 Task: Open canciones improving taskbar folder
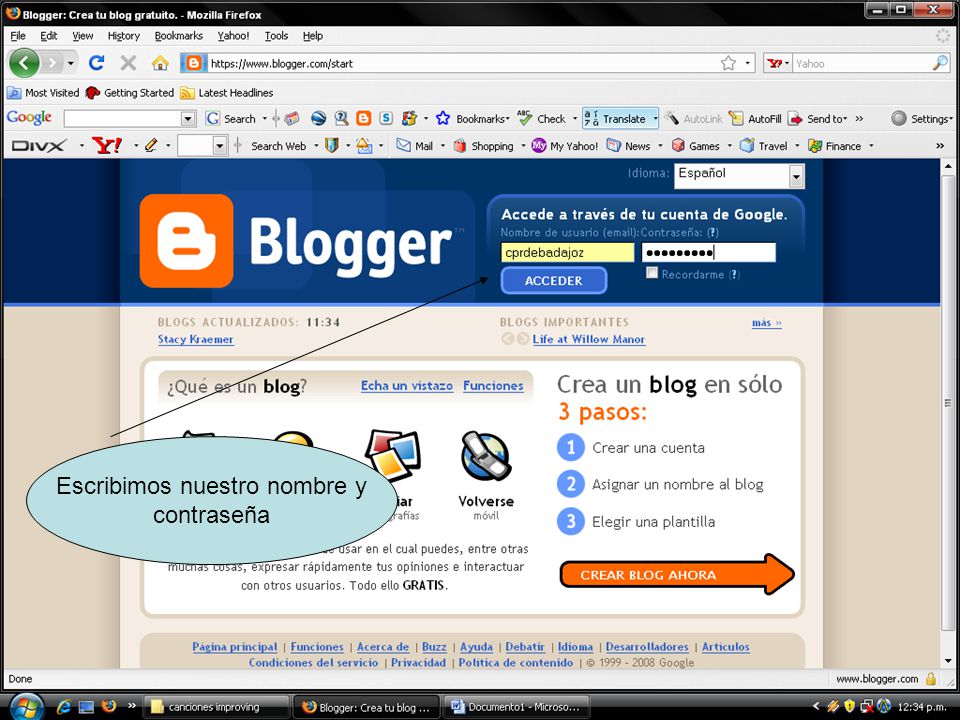coord(216,707)
